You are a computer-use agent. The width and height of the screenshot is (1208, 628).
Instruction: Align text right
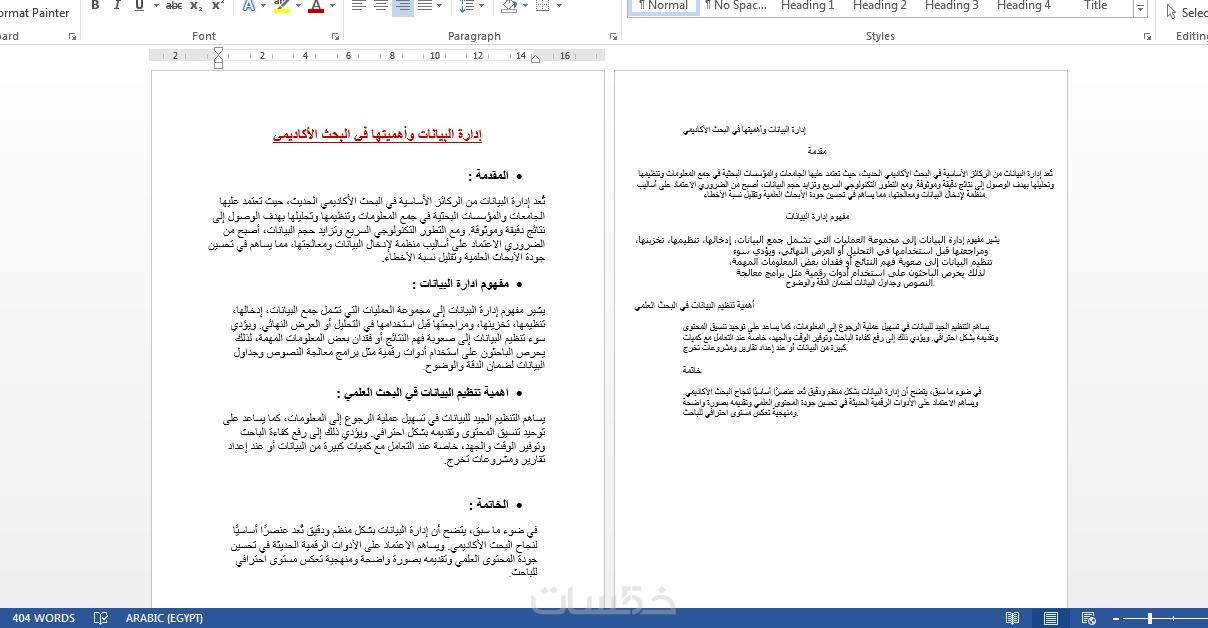click(403, 6)
